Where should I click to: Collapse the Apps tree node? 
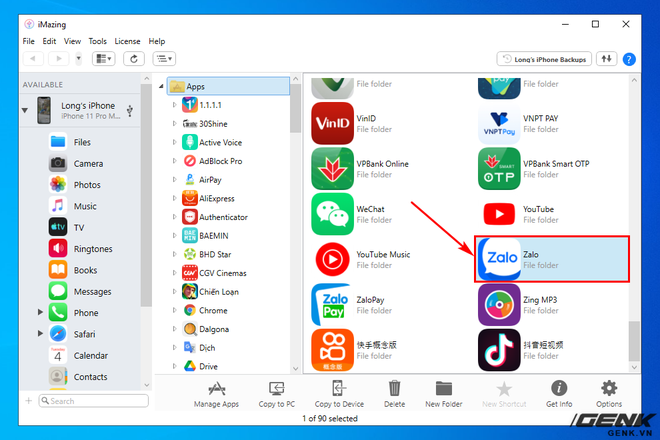[x=161, y=86]
